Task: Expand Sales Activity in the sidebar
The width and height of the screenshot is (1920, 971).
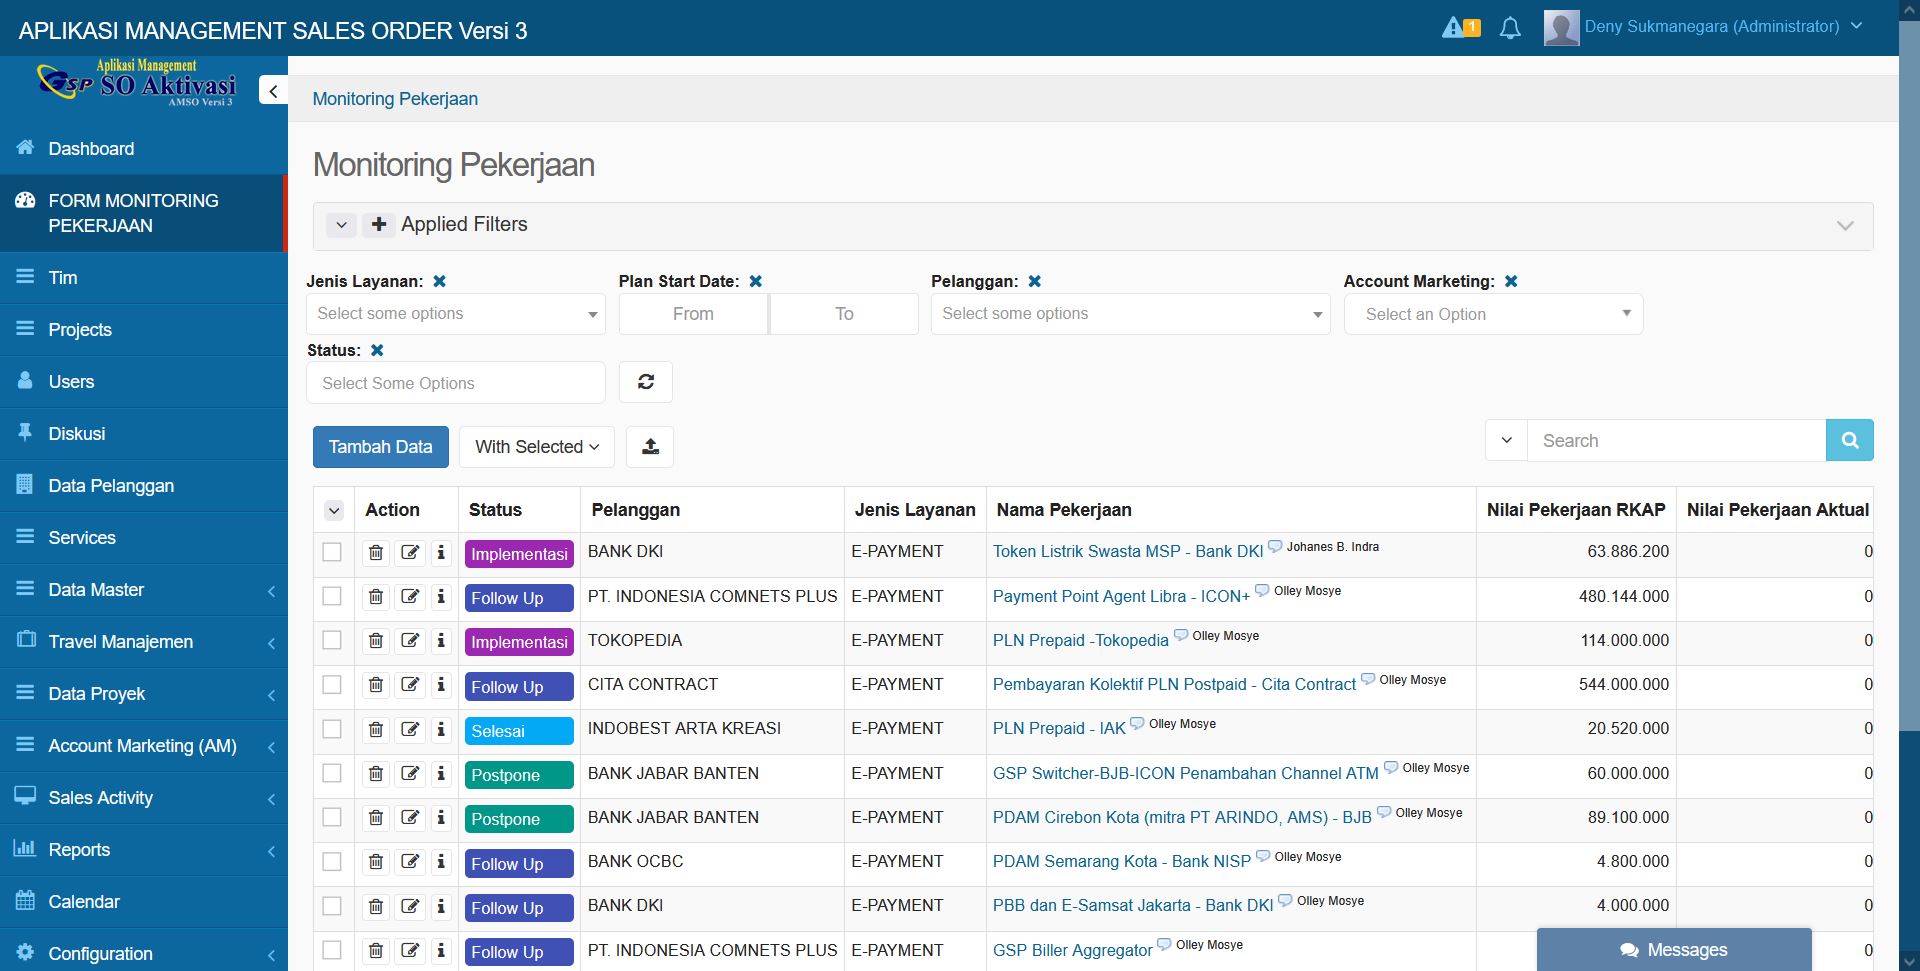Action: pos(144,798)
